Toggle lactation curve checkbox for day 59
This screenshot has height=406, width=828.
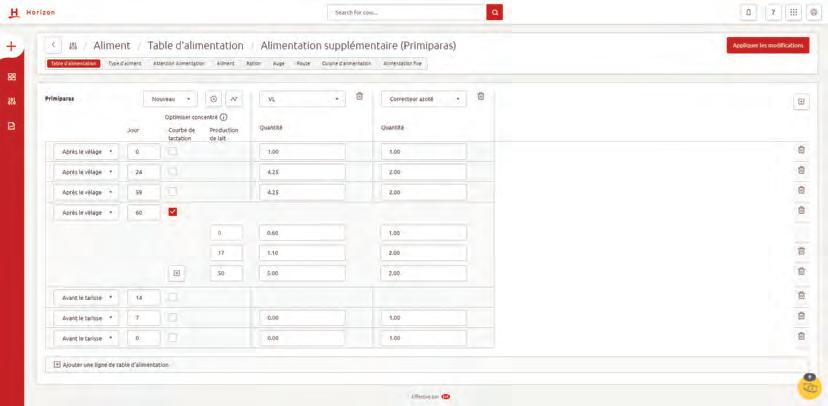click(x=173, y=192)
